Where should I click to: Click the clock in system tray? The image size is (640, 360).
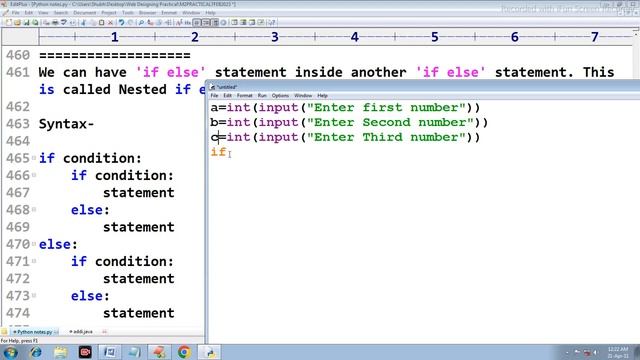618,352
